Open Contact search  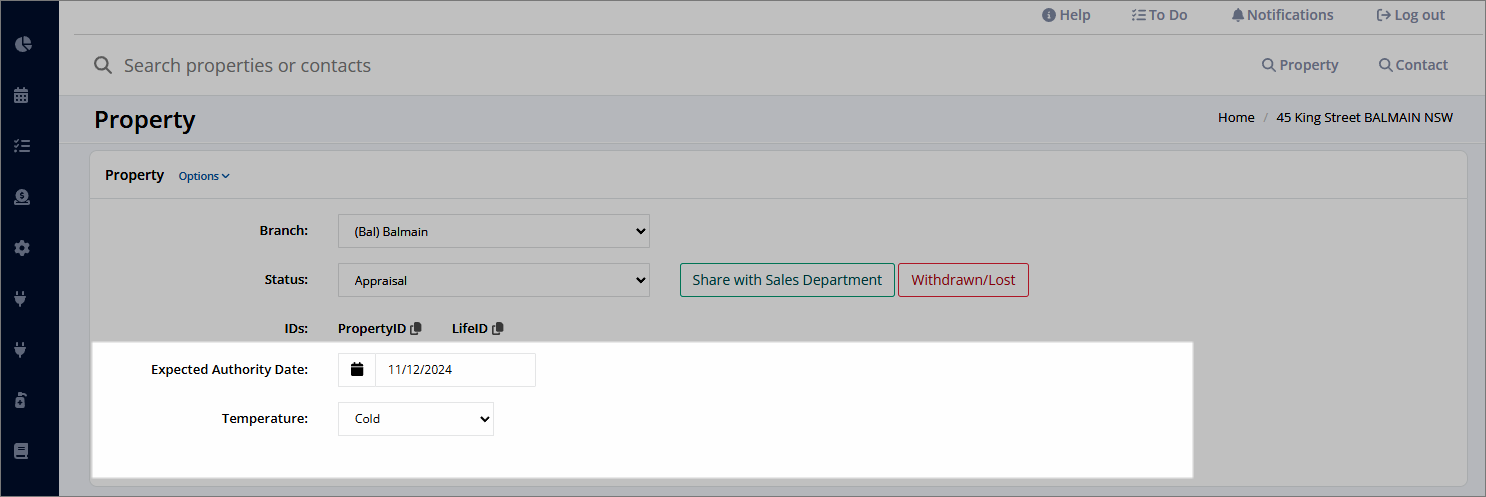point(1413,65)
